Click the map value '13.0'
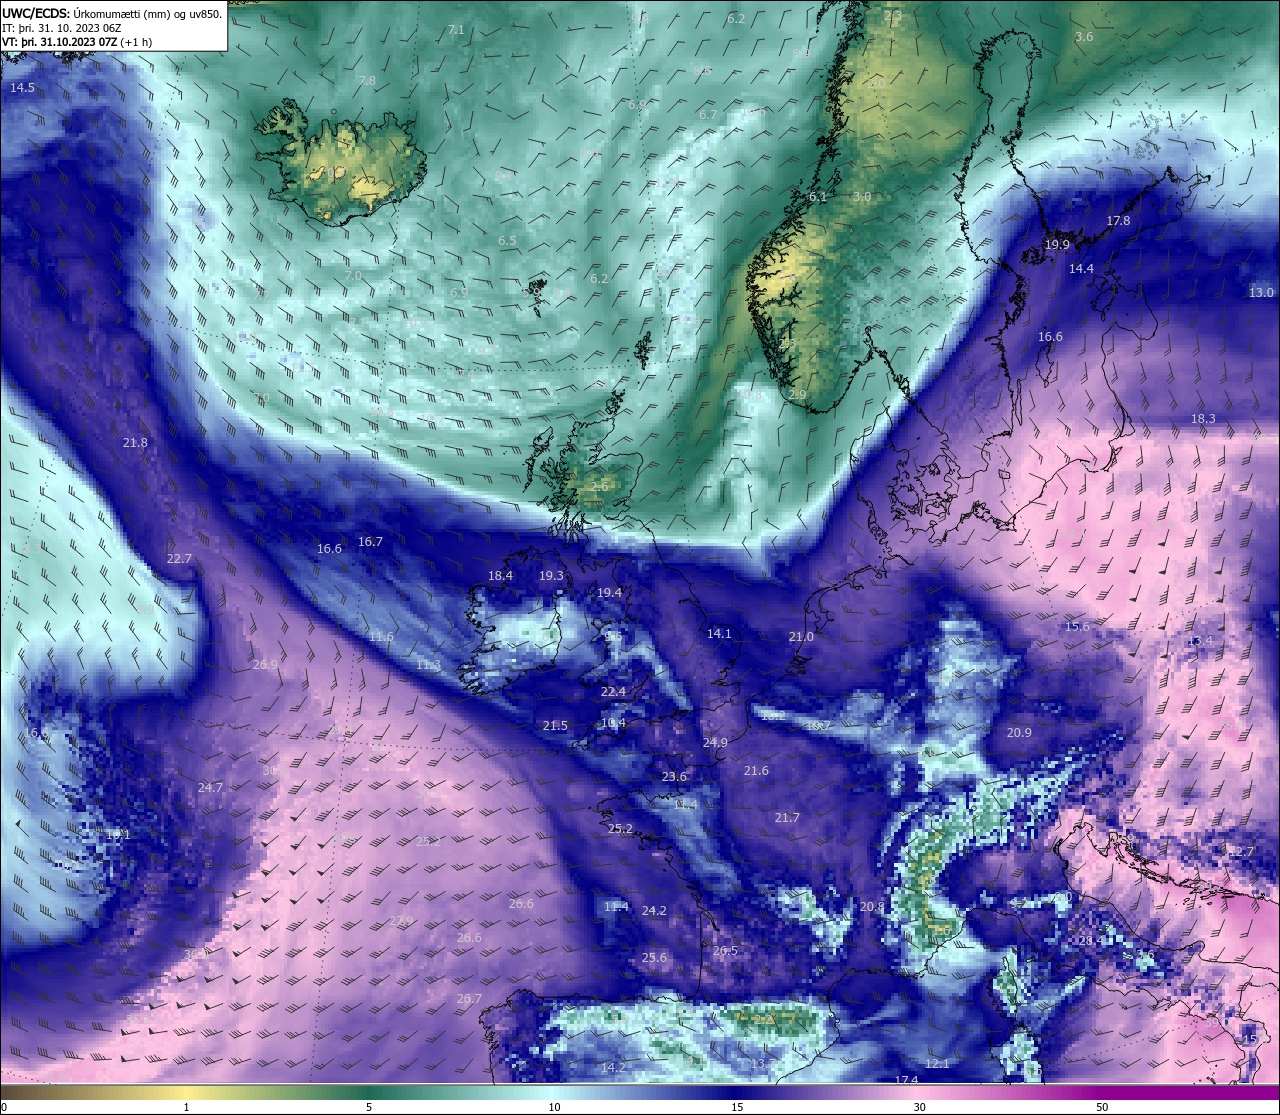 coord(1261,293)
